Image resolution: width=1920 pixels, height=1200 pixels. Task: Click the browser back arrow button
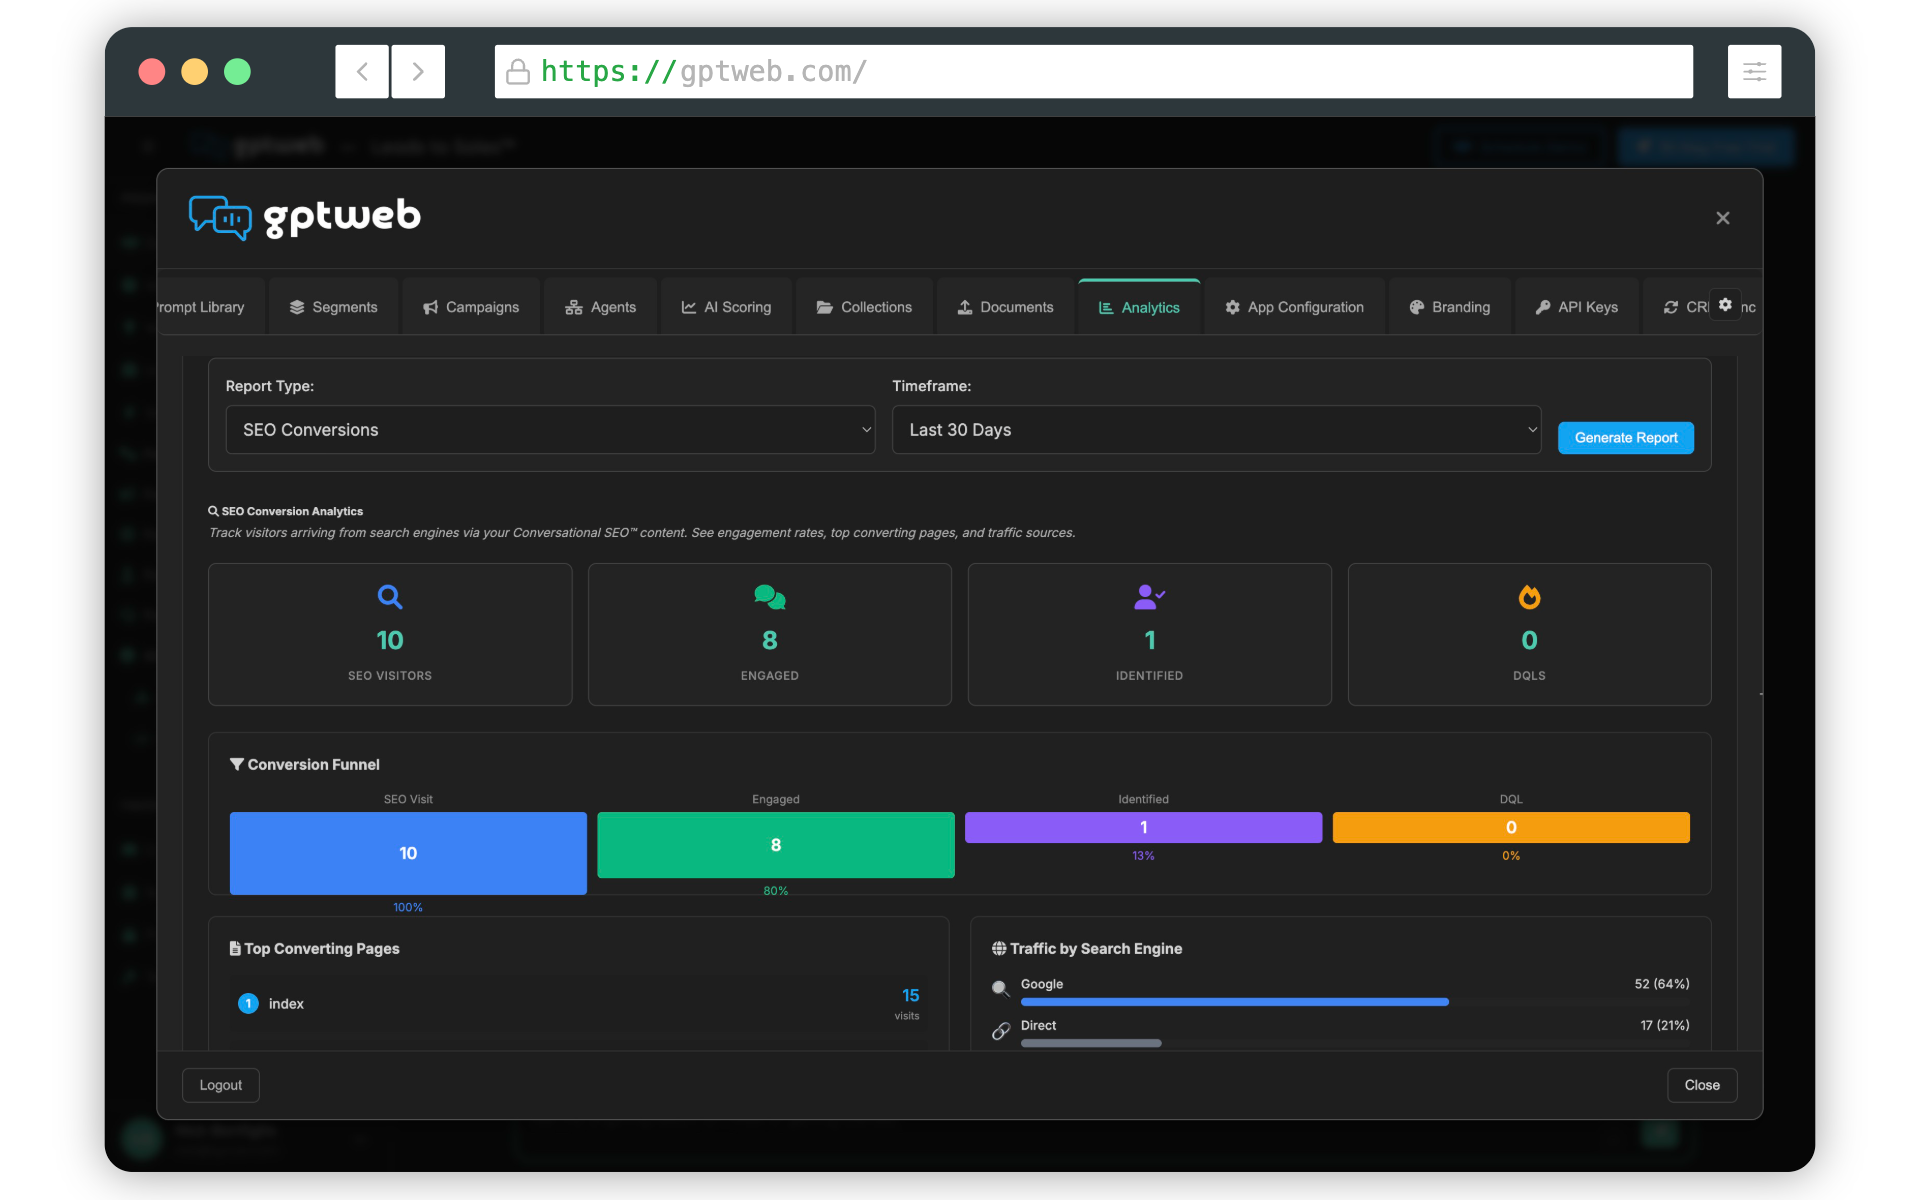click(362, 71)
